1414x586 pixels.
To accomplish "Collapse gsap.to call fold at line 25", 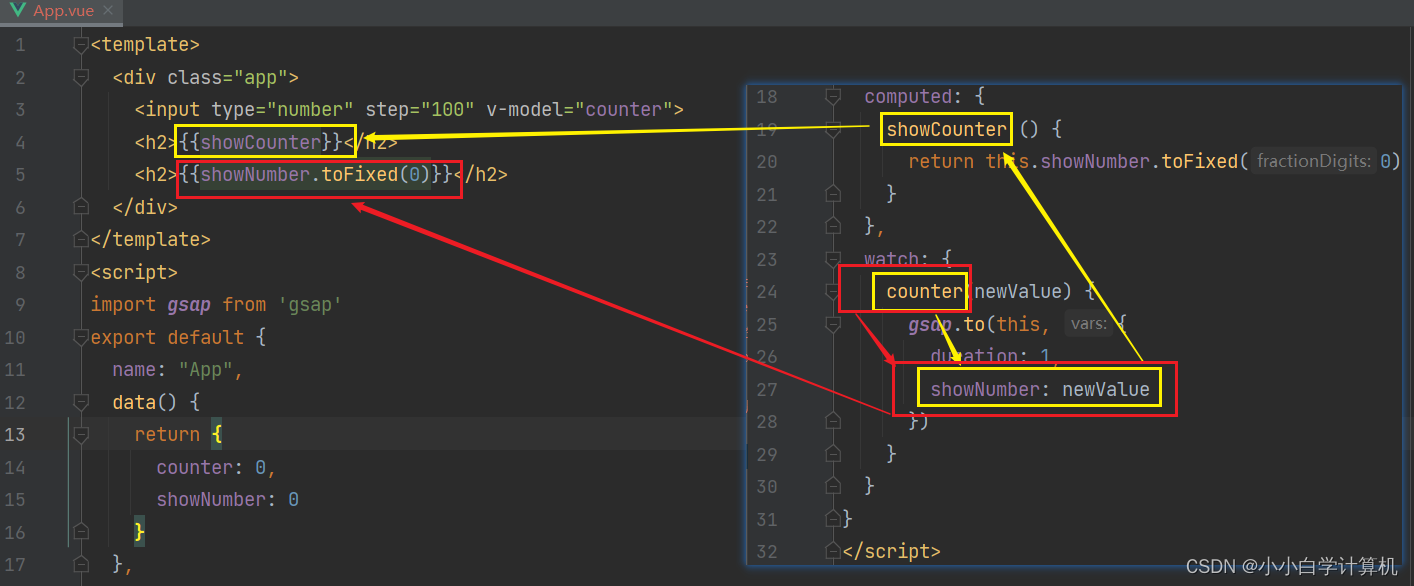I will coord(832,324).
